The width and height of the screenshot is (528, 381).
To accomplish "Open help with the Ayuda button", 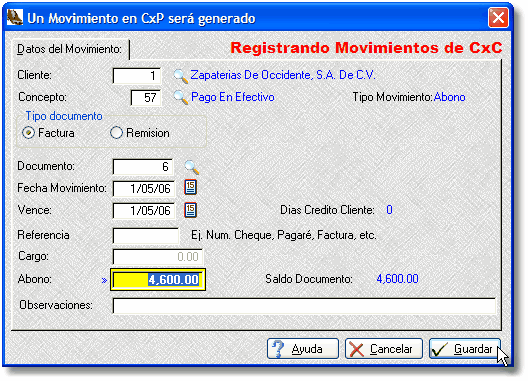I will pyautogui.click(x=303, y=349).
